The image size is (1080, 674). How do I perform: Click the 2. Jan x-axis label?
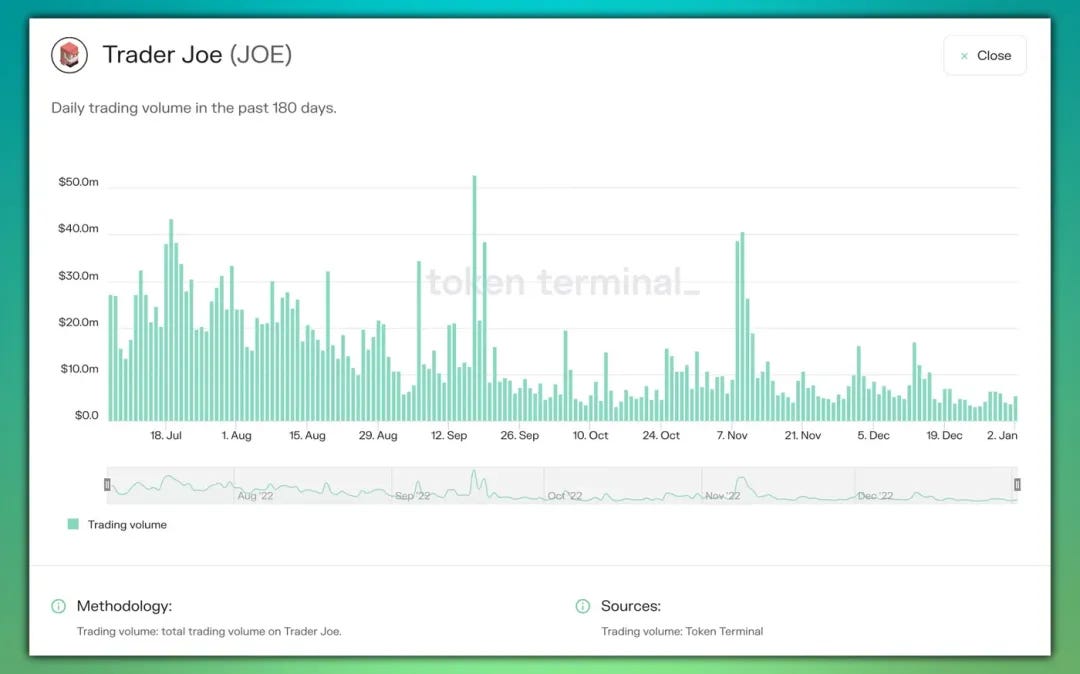click(1002, 435)
